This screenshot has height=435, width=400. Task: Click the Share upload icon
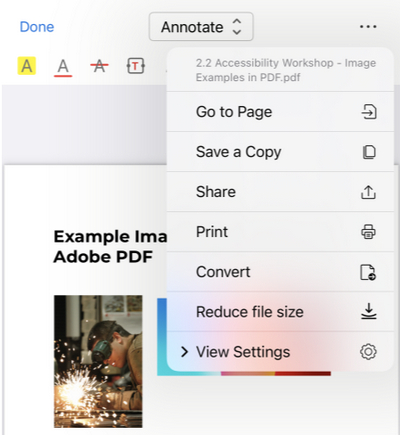(368, 192)
